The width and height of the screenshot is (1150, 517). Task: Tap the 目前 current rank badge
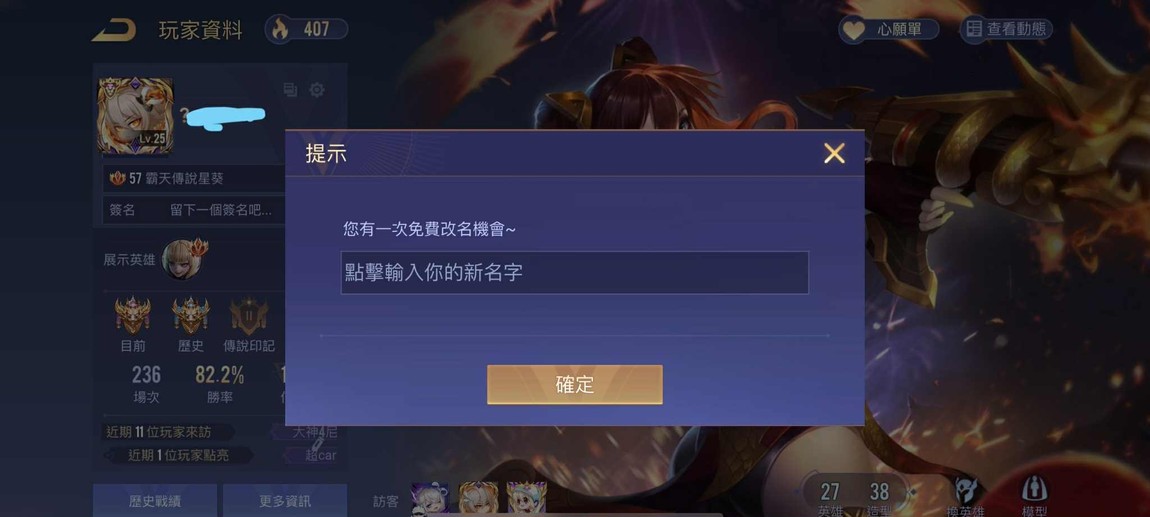[x=133, y=316]
